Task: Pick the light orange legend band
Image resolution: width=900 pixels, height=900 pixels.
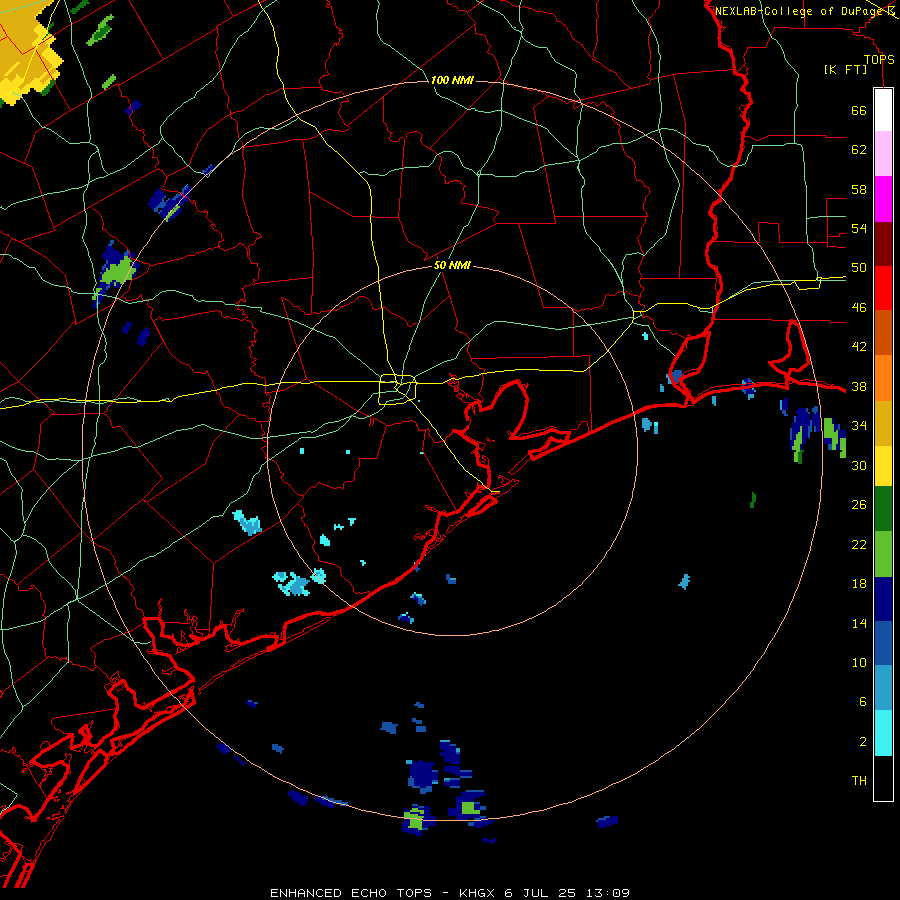Action: pos(883,378)
